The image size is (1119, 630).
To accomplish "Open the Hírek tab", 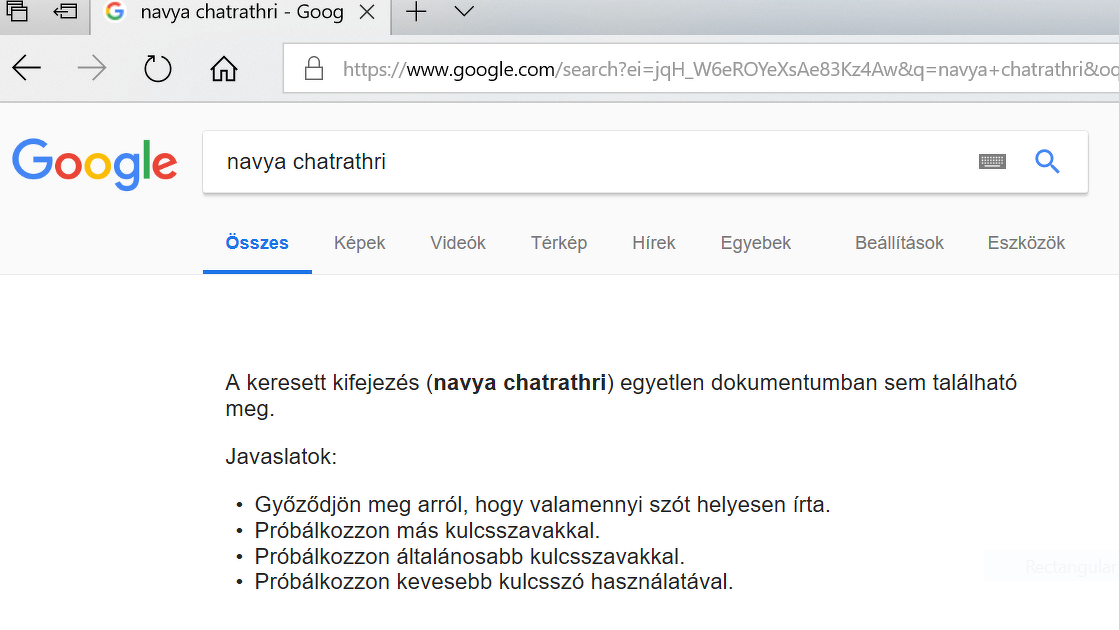I will [x=653, y=243].
